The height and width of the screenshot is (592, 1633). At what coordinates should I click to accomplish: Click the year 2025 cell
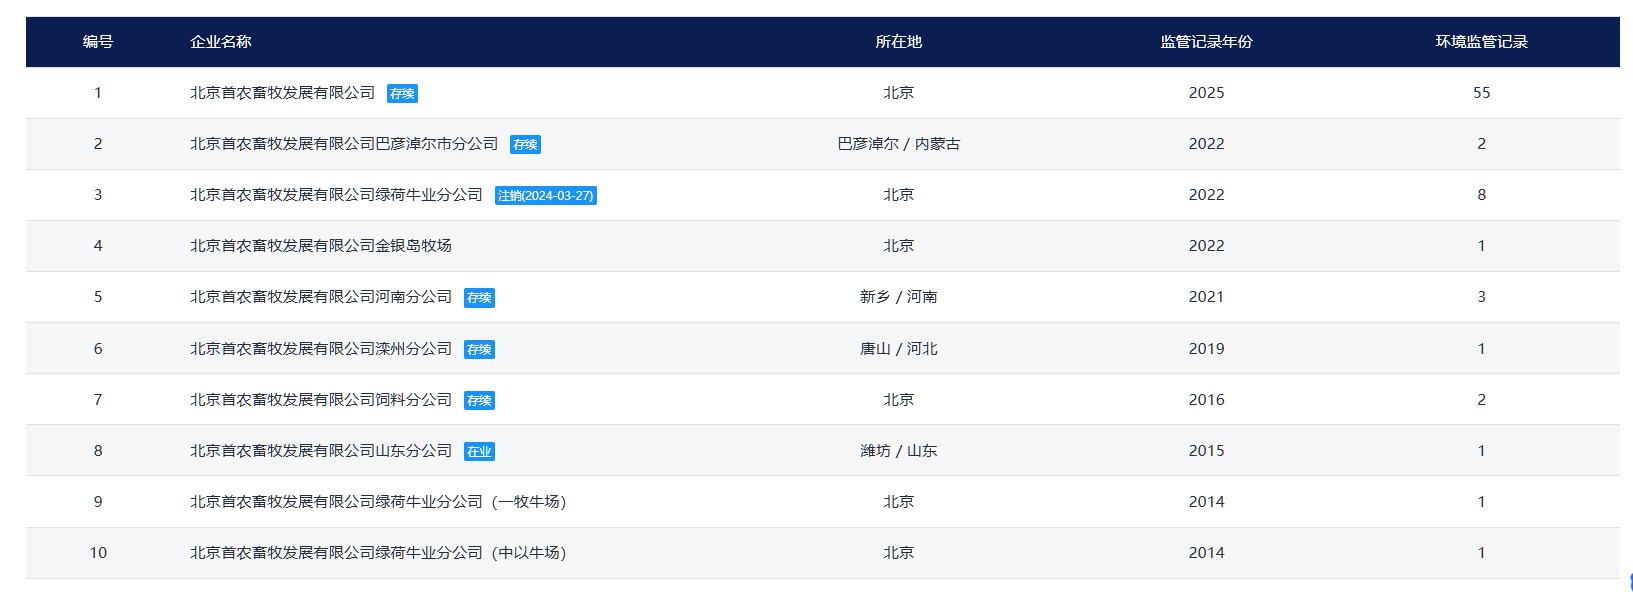tap(1206, 93)
